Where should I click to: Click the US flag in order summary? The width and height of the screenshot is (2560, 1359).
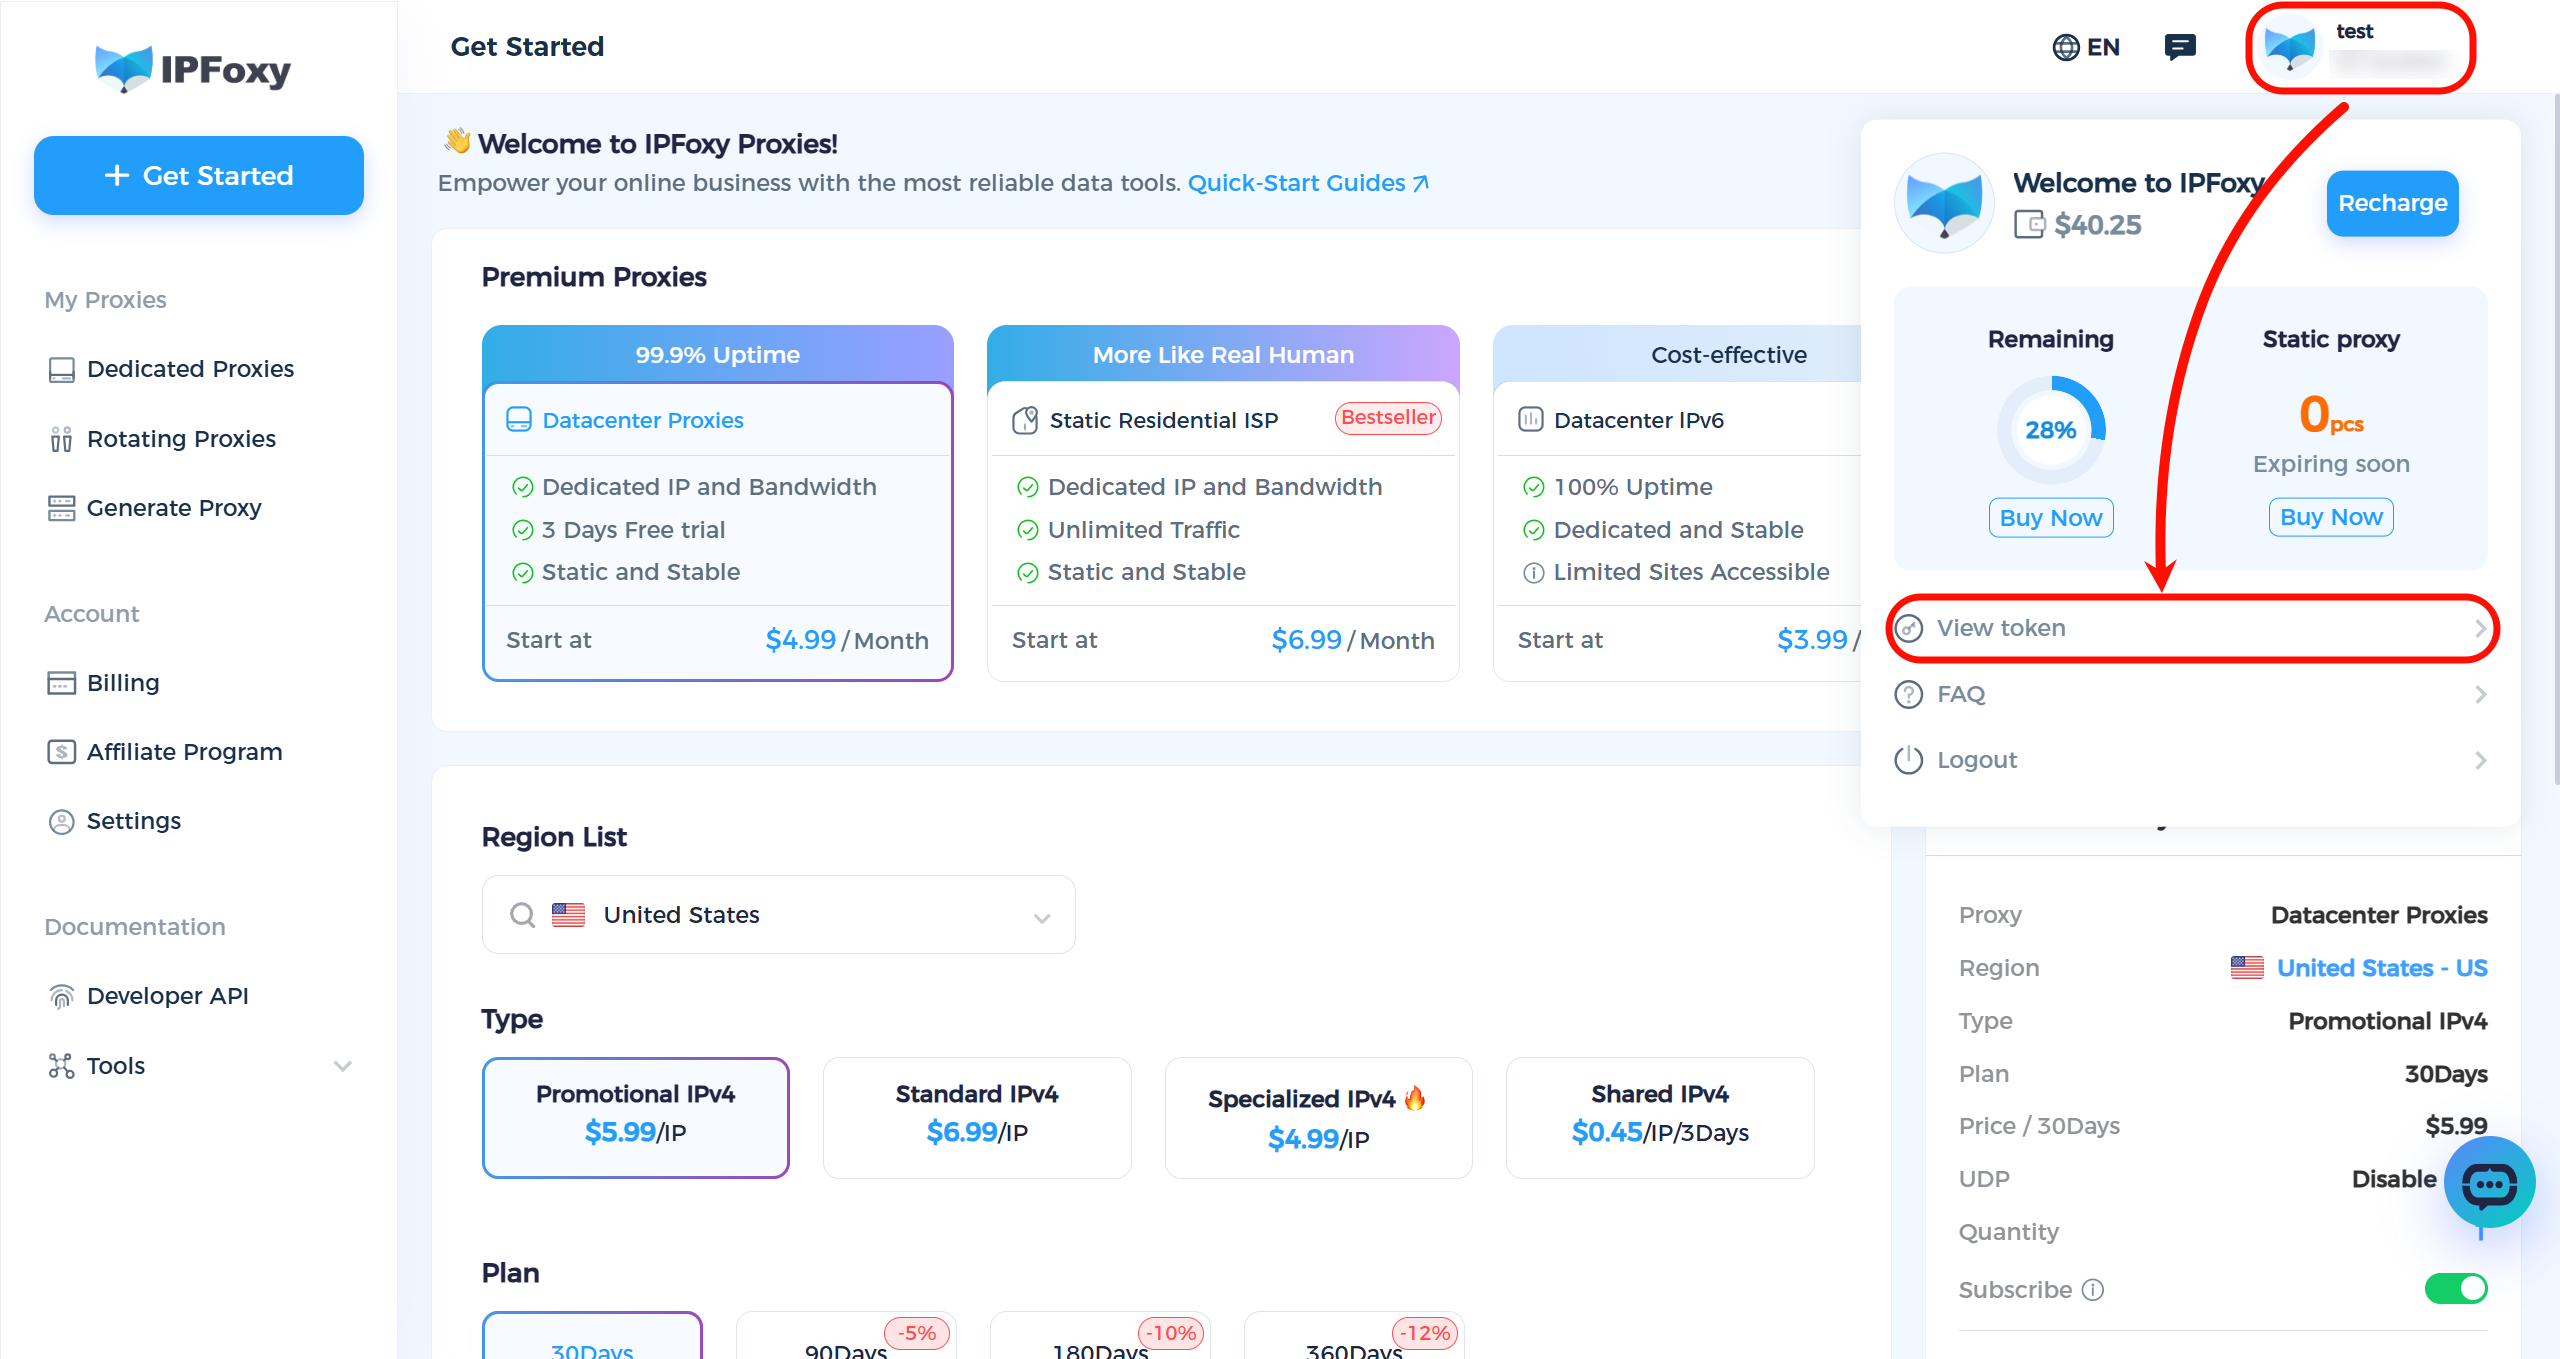click(x=2247, y=968)
